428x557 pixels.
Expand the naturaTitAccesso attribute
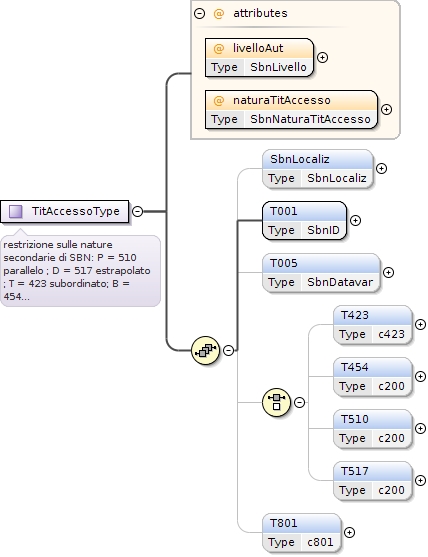386,109
